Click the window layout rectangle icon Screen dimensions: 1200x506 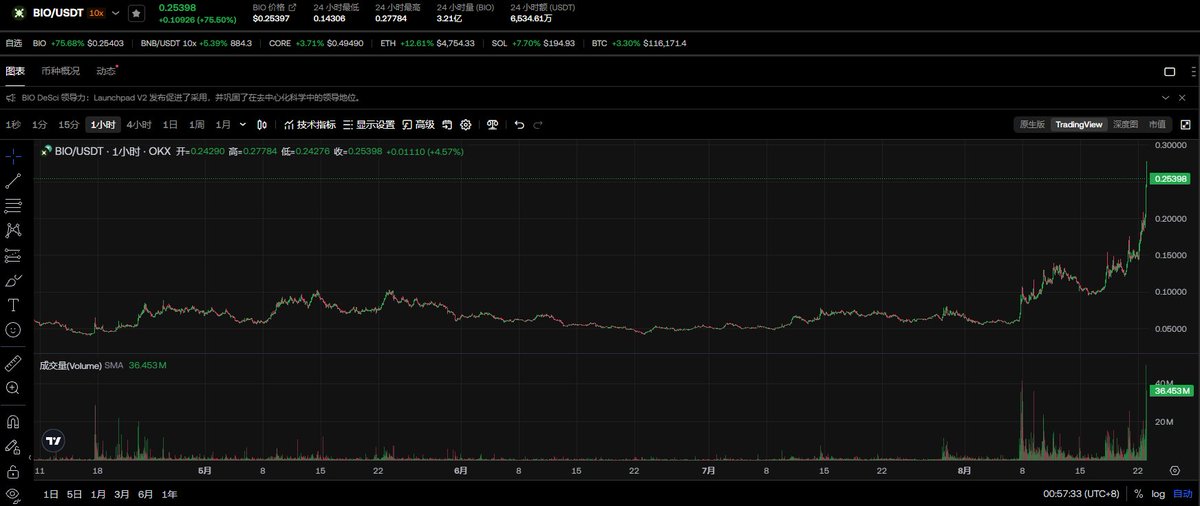(1170, 72)
